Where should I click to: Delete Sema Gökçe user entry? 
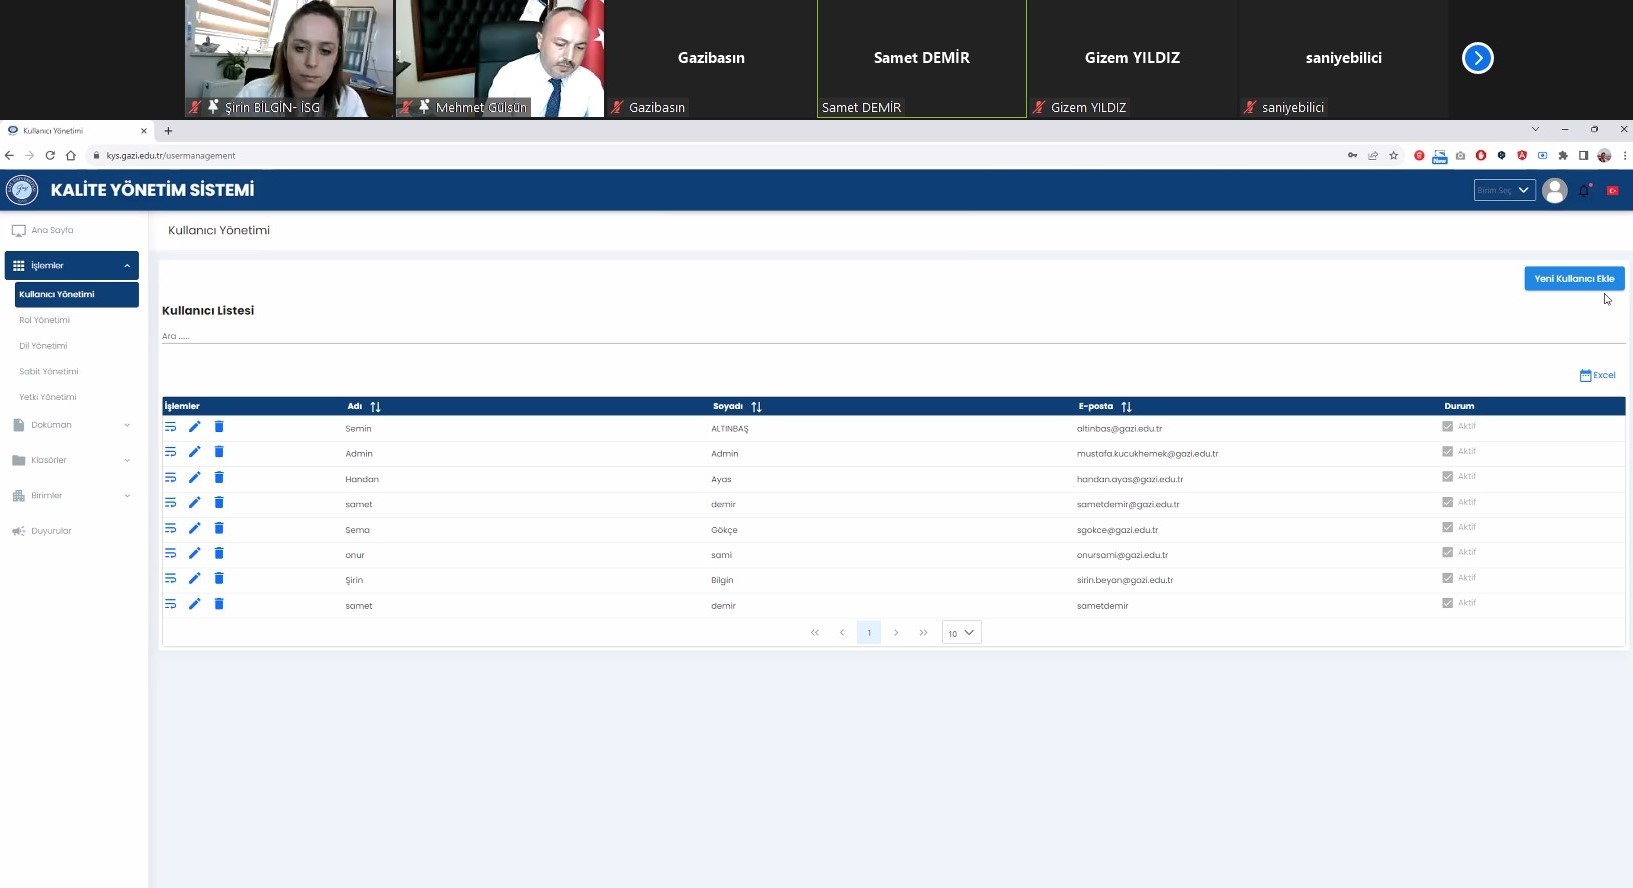click(219, 528)
